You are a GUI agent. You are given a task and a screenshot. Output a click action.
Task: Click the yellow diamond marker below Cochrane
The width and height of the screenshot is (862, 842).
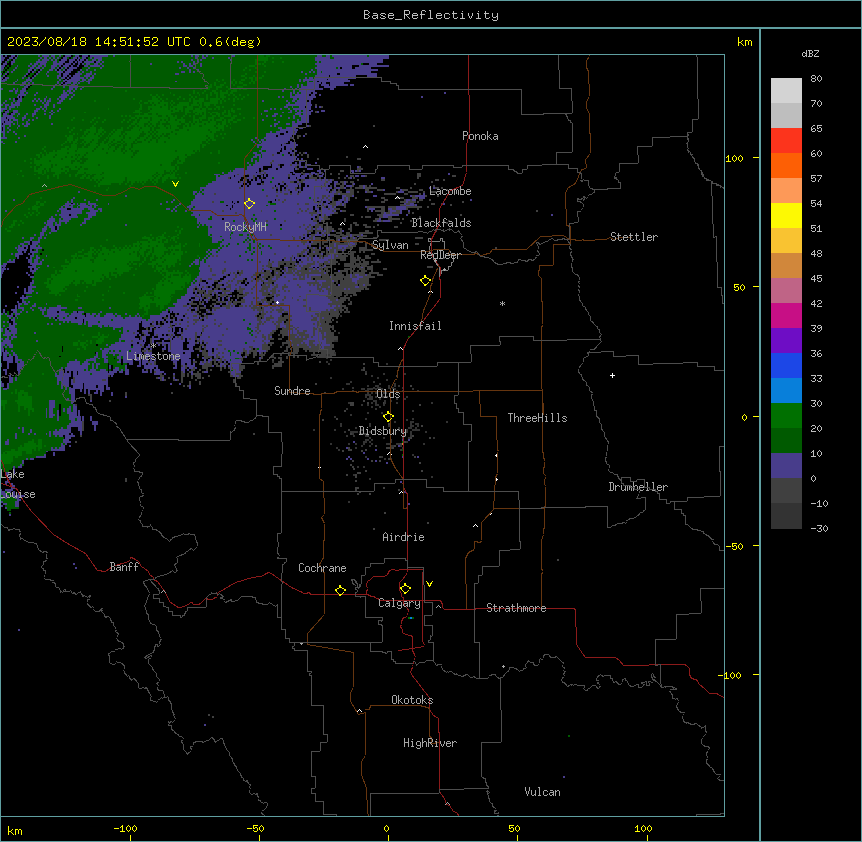point(340,590)
